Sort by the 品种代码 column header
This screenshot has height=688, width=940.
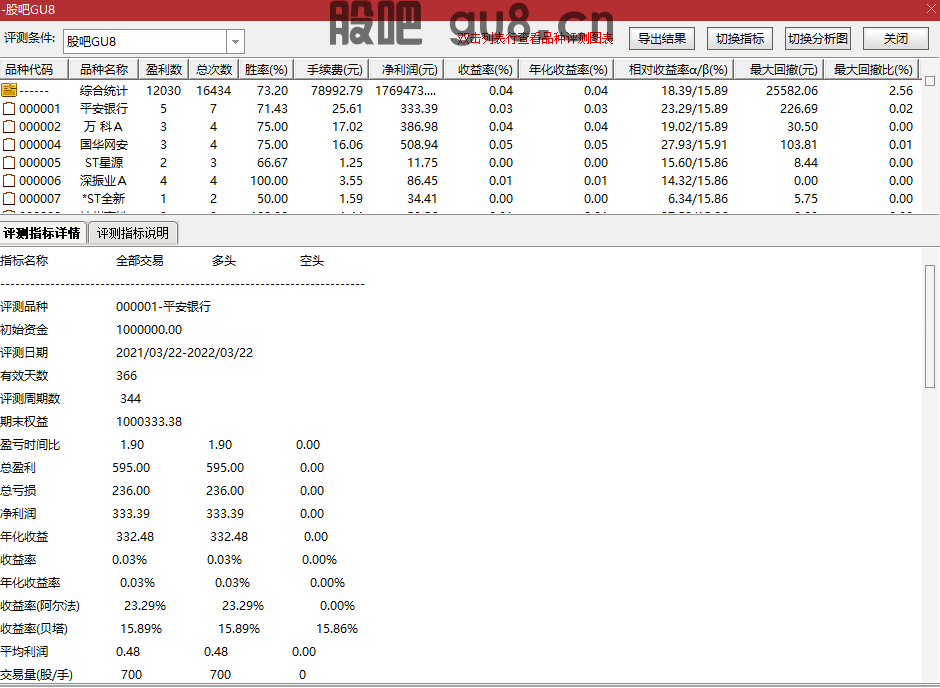[x=34, y=70]
